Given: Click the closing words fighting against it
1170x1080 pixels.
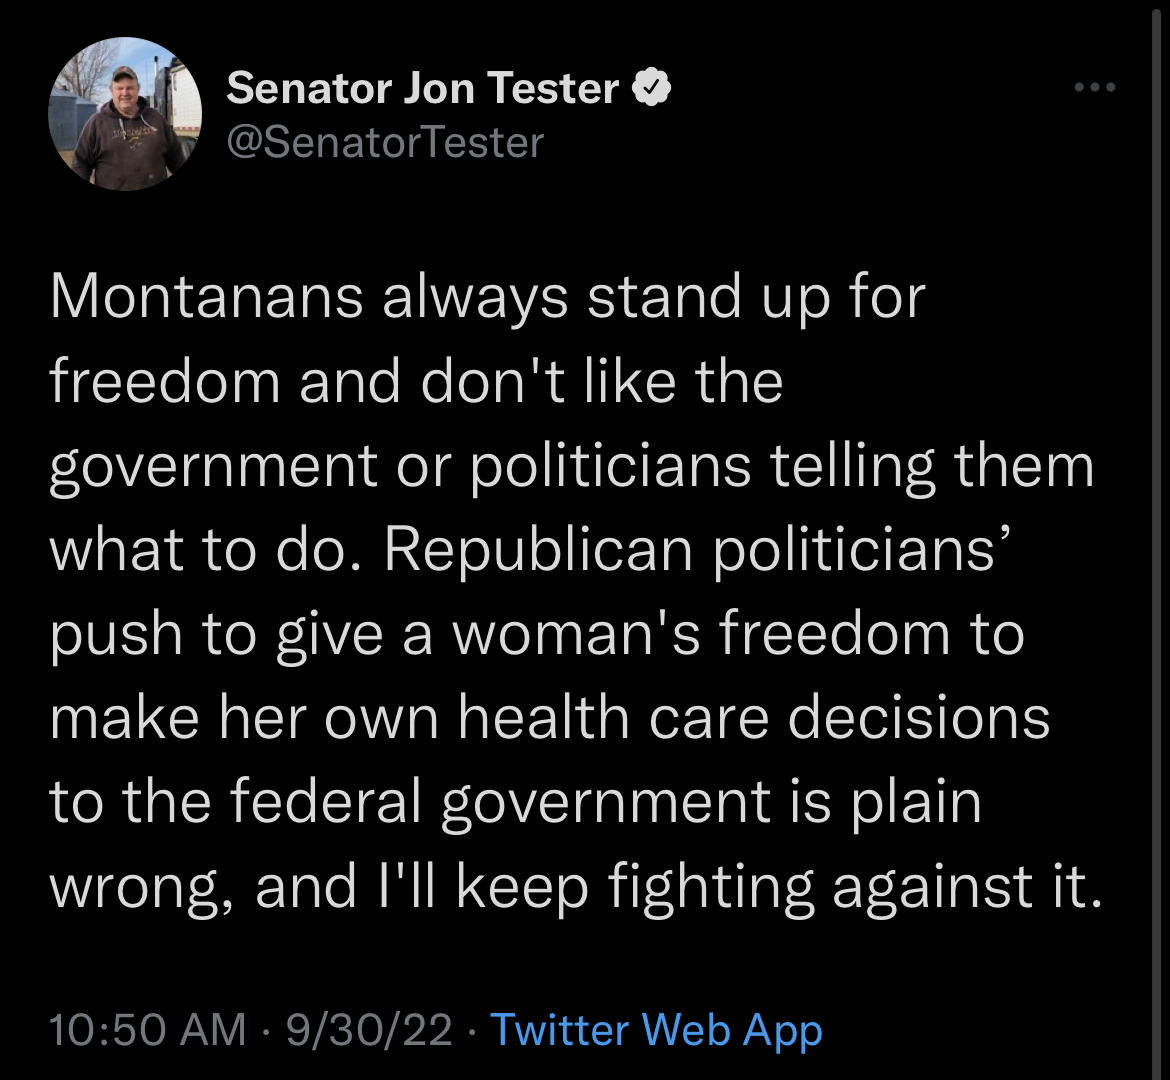Looking at the screenshot, I should point(855,887).
